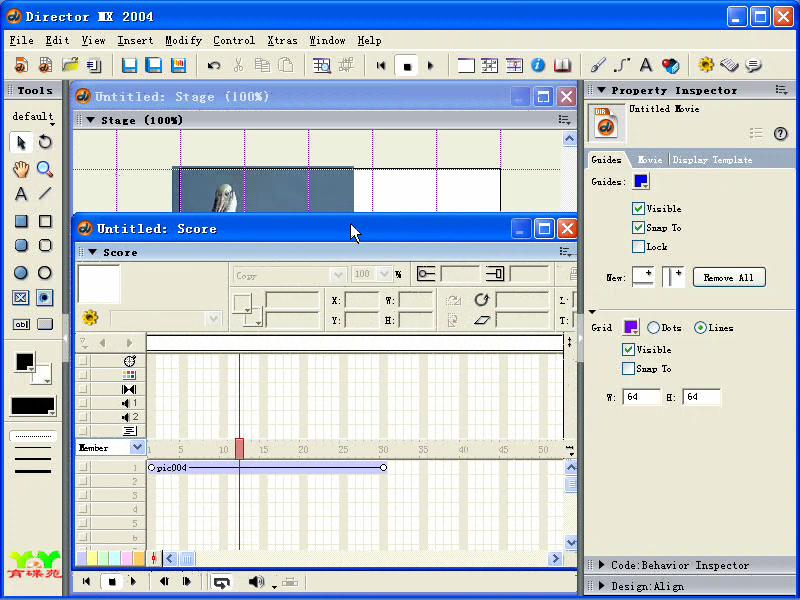The image size is (800, 600).
Task: Step forward one frame in control panel
Action: pos(187,582)
